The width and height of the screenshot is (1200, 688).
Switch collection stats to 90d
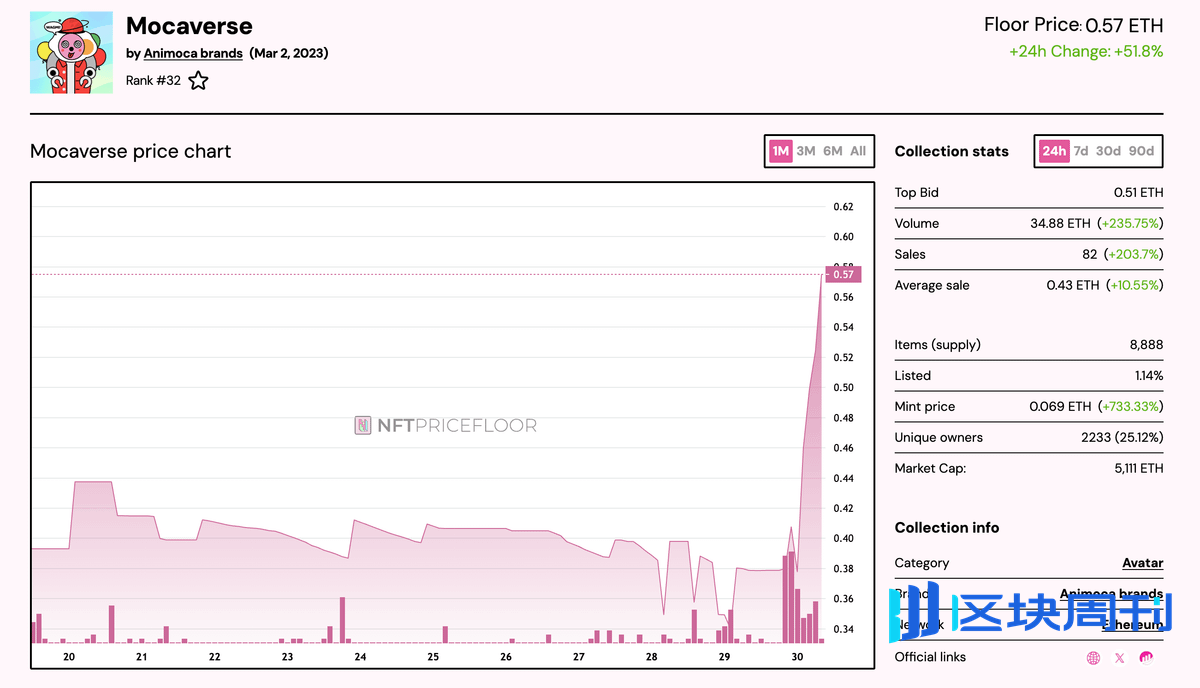1141,151
